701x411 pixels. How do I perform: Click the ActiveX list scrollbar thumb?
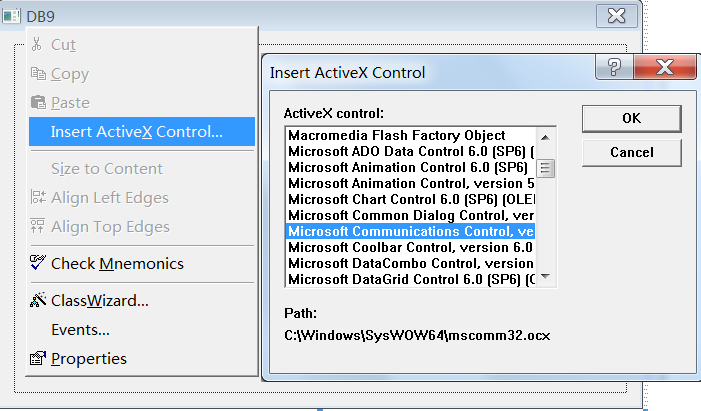pyautogui.click(x=545, y=168)
